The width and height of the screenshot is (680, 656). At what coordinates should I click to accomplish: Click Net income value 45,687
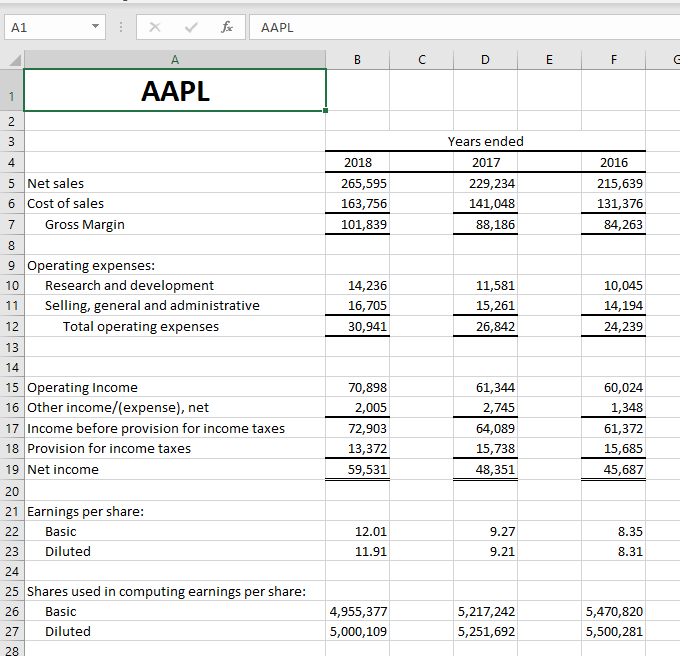pyautogui.click(x=613, y=469)
